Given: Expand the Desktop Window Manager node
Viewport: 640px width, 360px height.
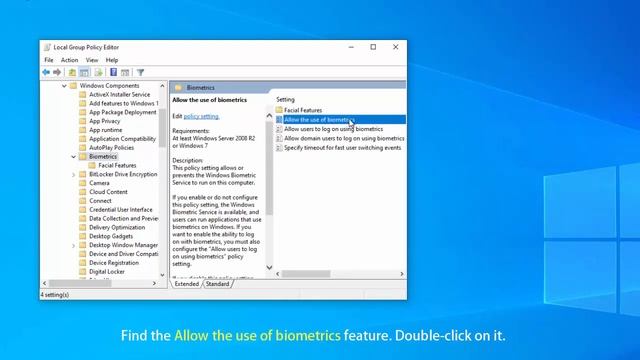Looking at the screenshot, I should [73, 245].
